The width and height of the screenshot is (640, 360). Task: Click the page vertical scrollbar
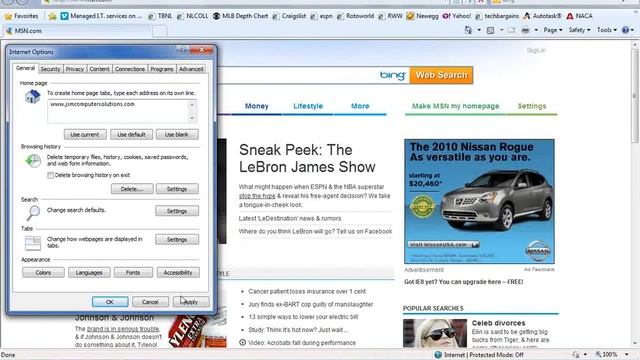coord(634,193)
